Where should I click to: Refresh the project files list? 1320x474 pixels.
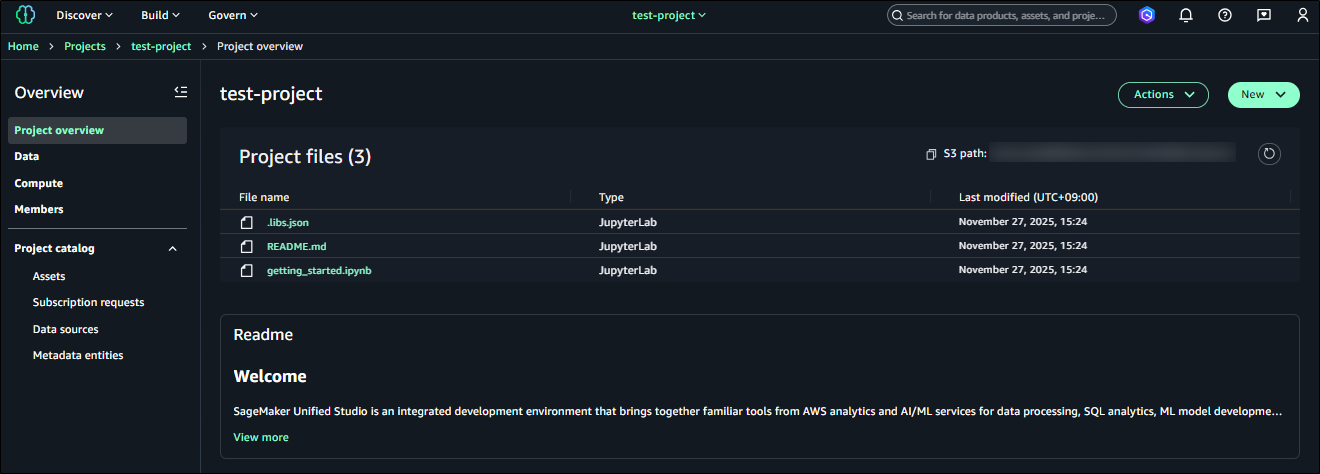[x=1269, y=154]
